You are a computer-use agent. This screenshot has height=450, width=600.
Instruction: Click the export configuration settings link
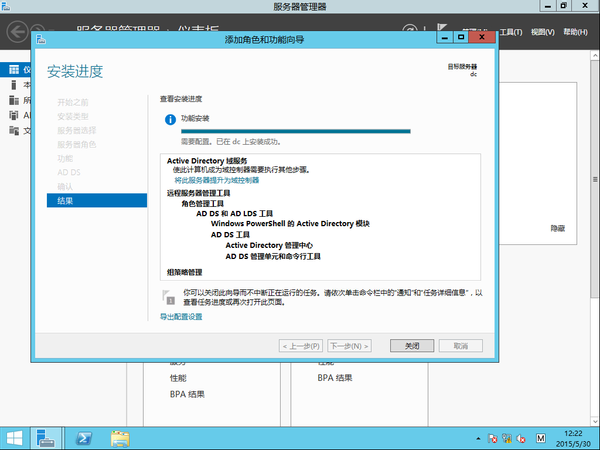click(x=181, y=316)
